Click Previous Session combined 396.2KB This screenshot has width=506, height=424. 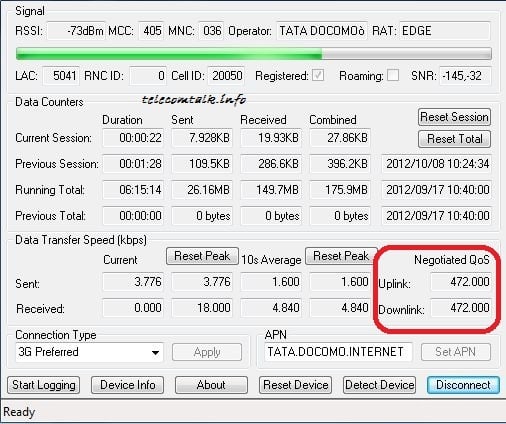(340, 164)
